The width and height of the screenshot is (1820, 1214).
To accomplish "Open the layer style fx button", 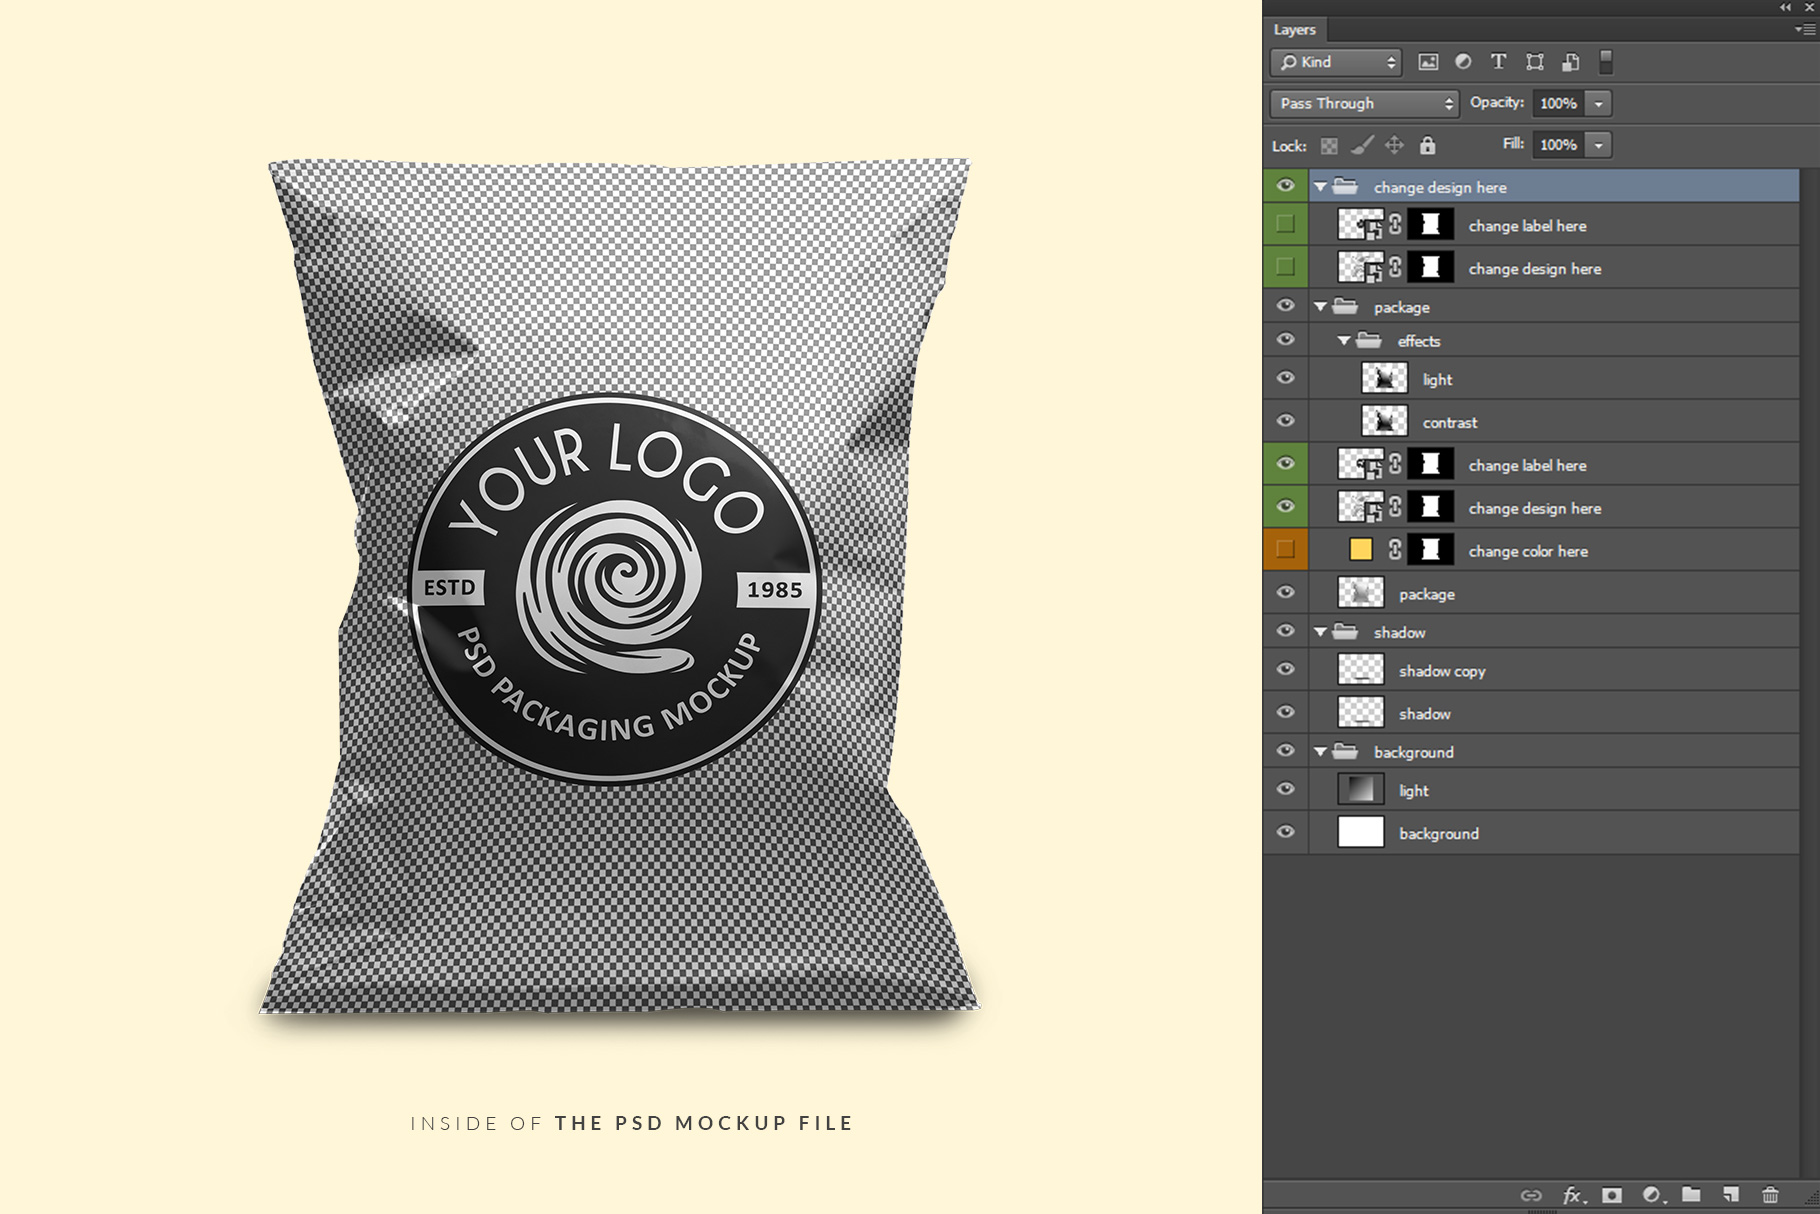I will pyautogui.click(x=1572, y=1195).
